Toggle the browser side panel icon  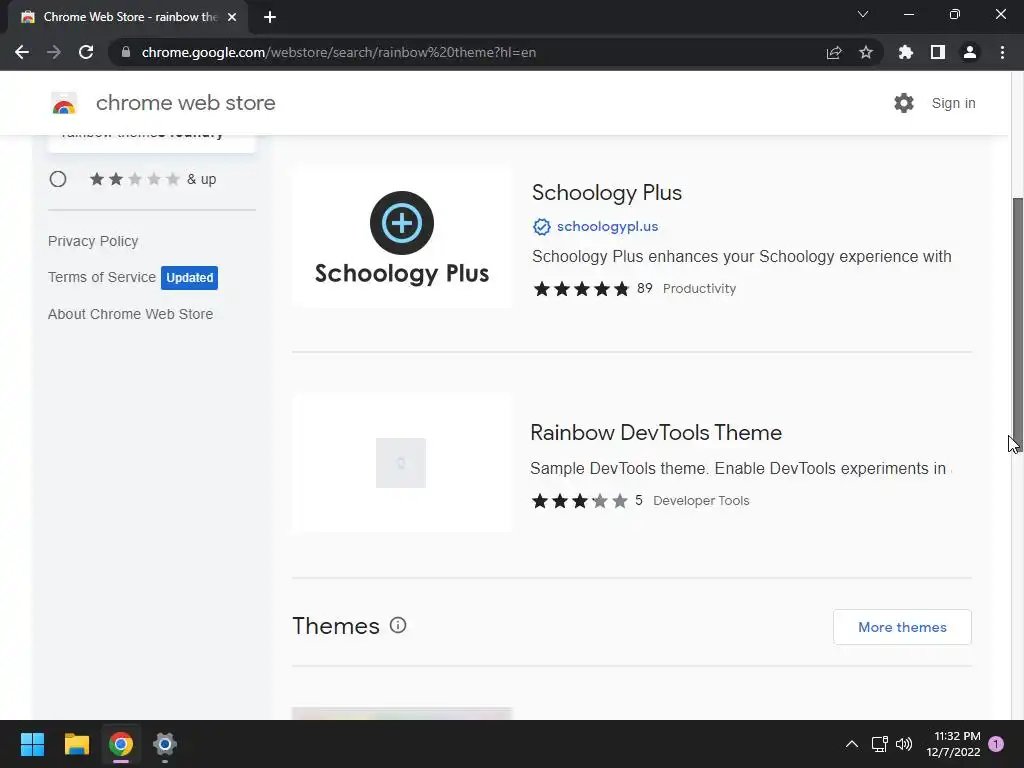938,52
